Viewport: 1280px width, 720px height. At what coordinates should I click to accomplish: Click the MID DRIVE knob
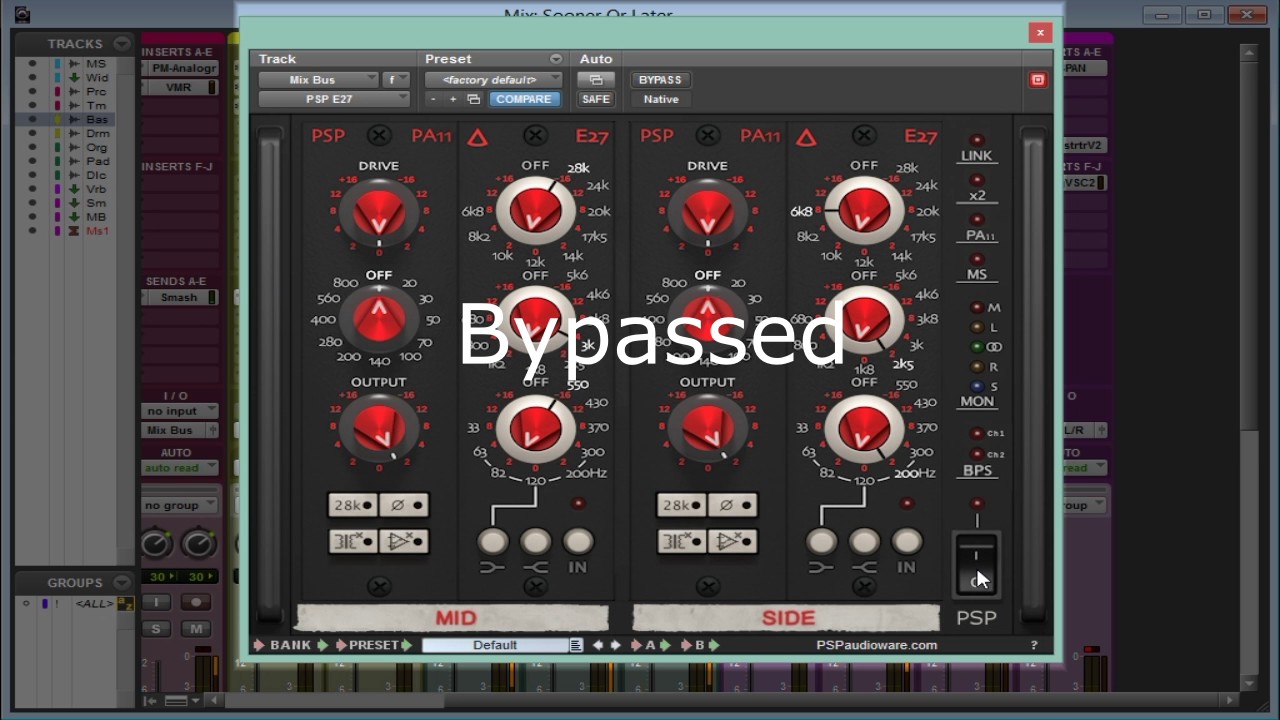pyautogui.click(x=379, y=212)
